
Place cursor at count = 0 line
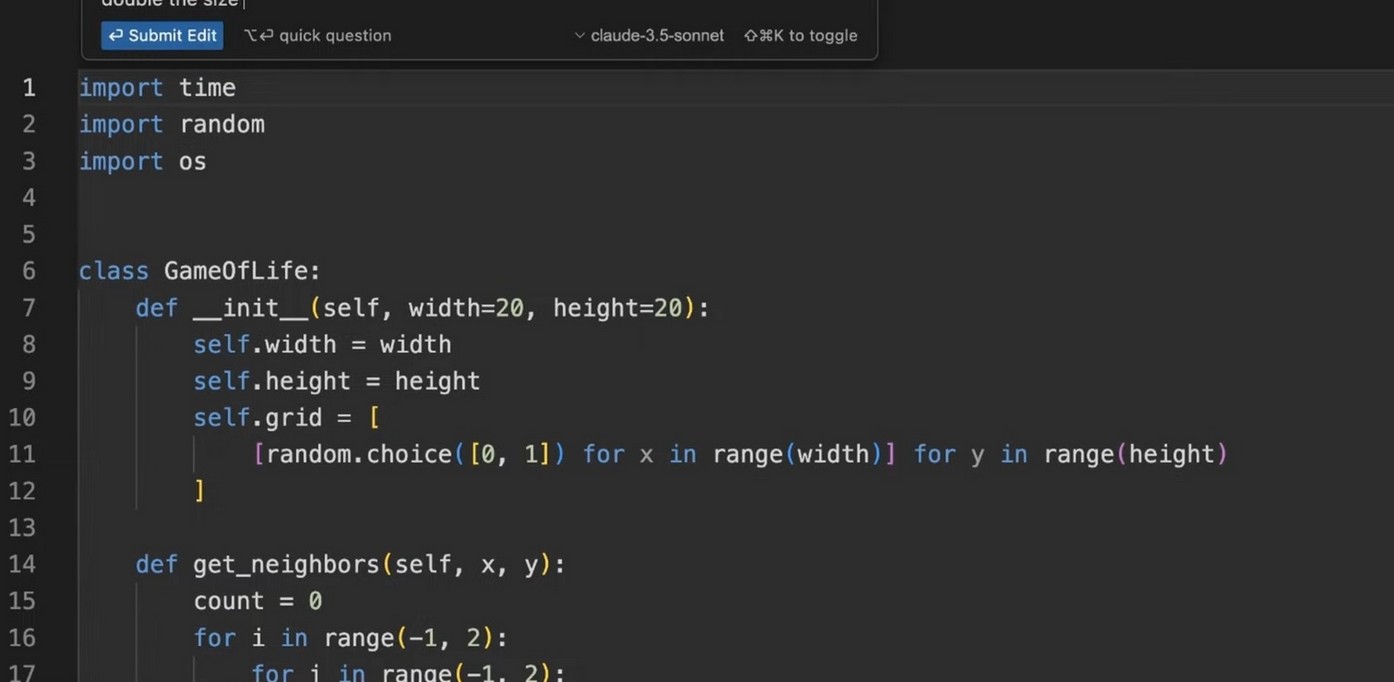(257, 601)
